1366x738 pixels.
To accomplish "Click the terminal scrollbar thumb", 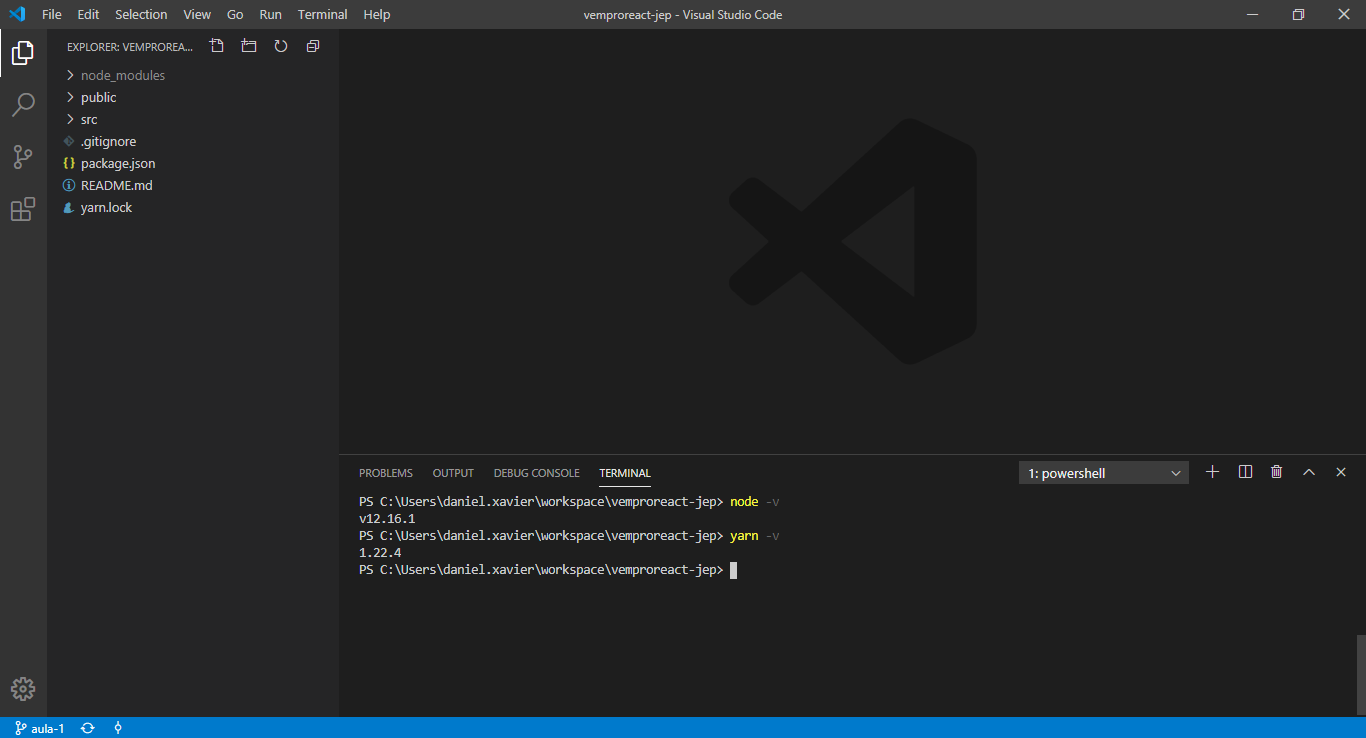I will [x=1361, y=675].
